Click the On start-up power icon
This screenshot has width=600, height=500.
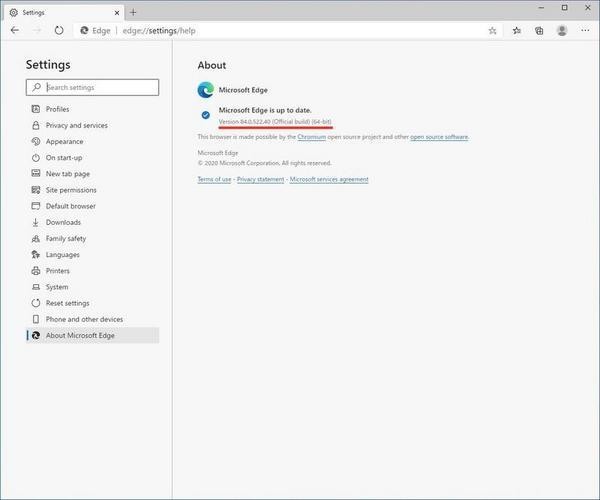coord(36,158)
